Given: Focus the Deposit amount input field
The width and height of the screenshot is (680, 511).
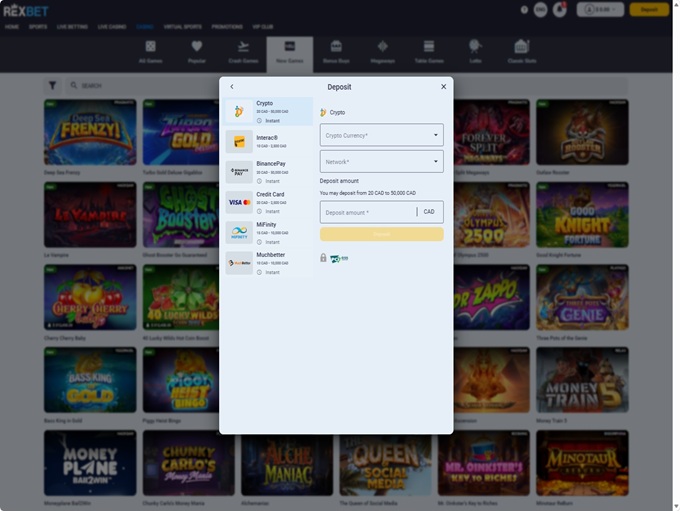Looking at the screenshot, I should (368, 212).
